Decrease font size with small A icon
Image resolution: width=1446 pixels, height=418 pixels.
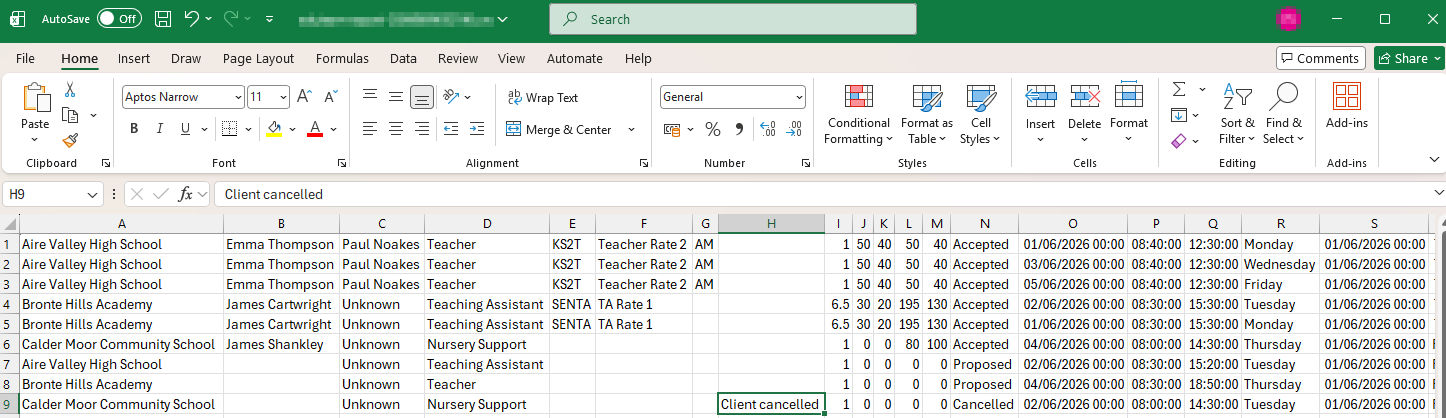click(329, 97)
